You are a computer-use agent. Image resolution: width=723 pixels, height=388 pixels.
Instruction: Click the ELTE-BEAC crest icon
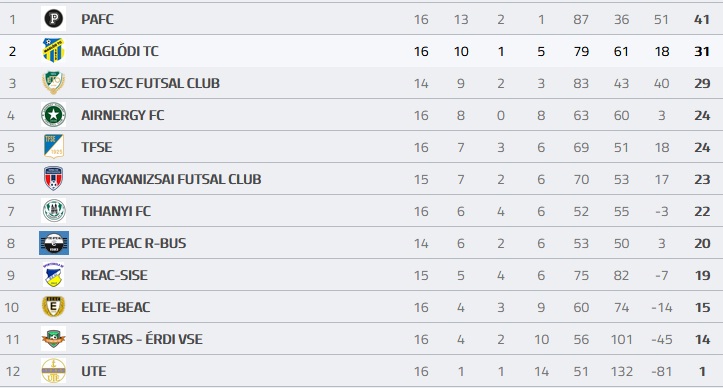53,307
